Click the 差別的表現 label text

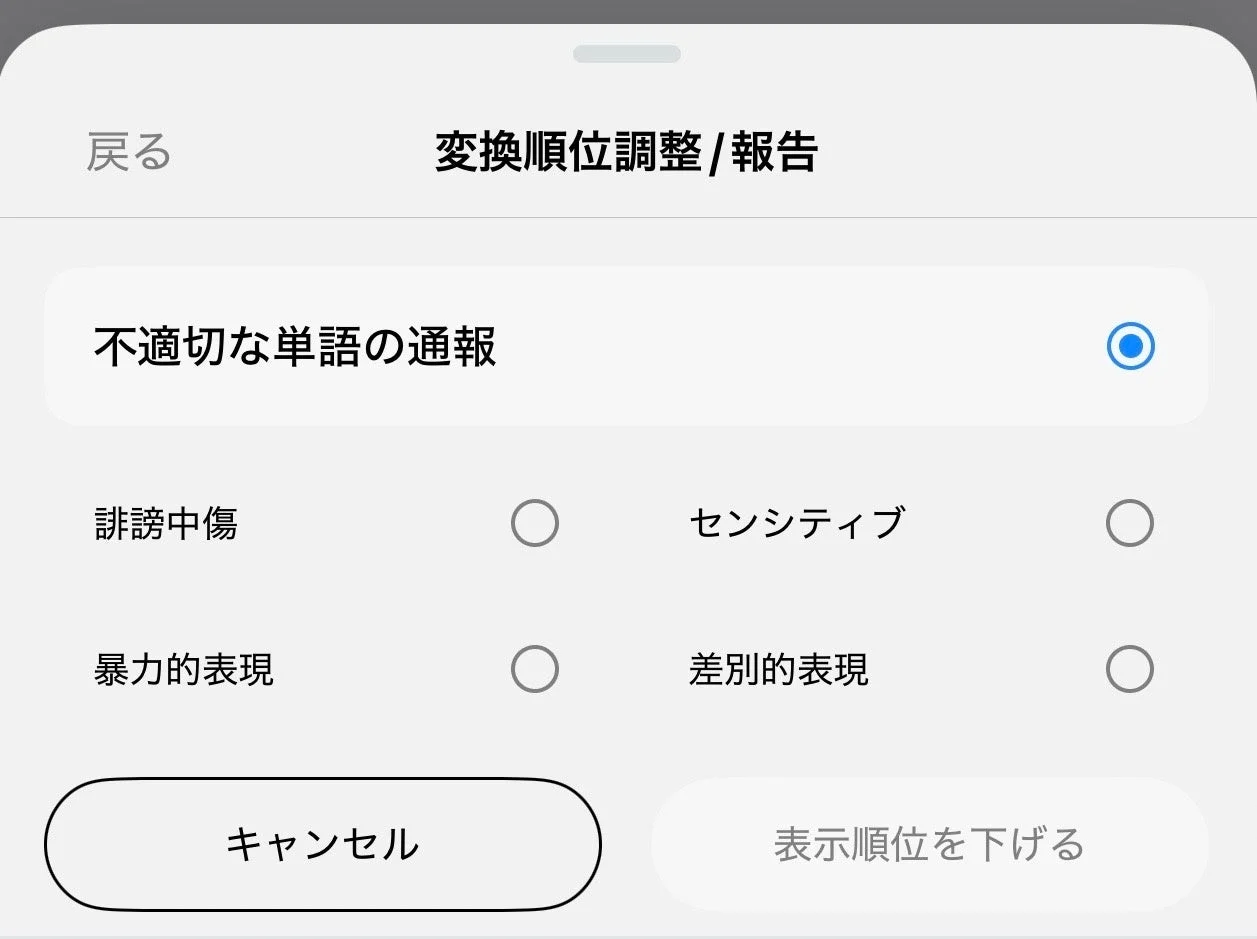click(x=778, y=669)
